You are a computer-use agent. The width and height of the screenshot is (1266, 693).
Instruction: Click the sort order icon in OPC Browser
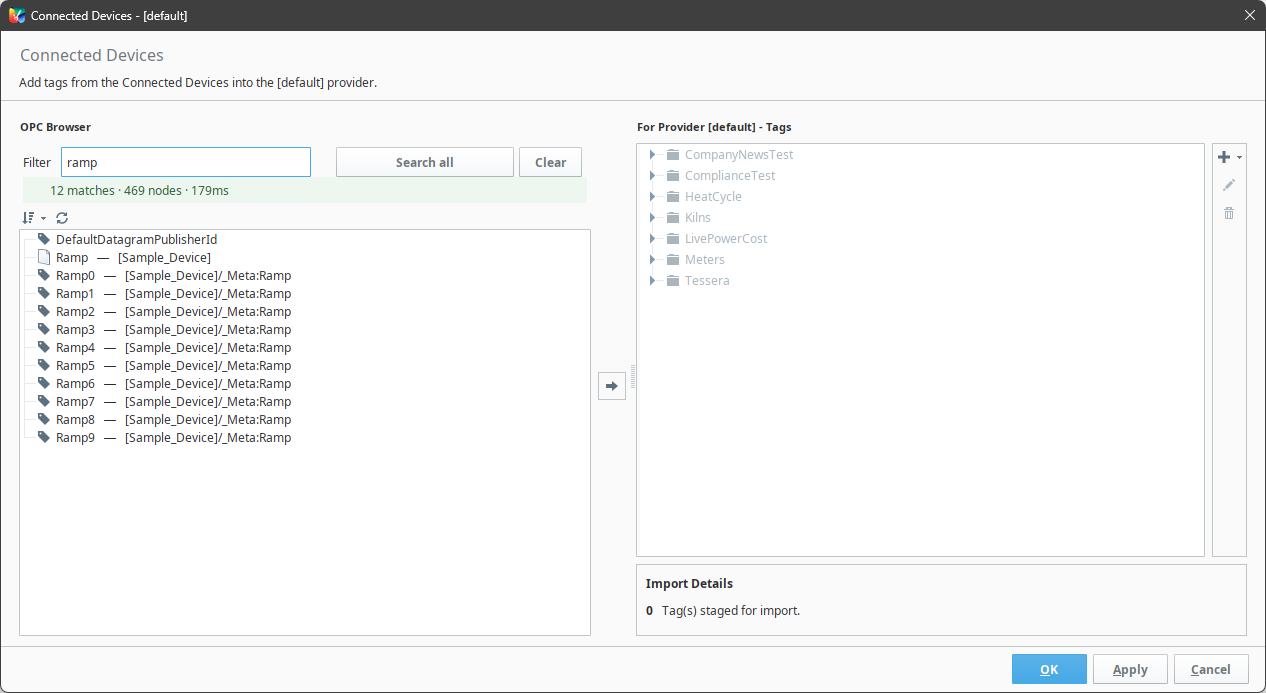point(28,217)
